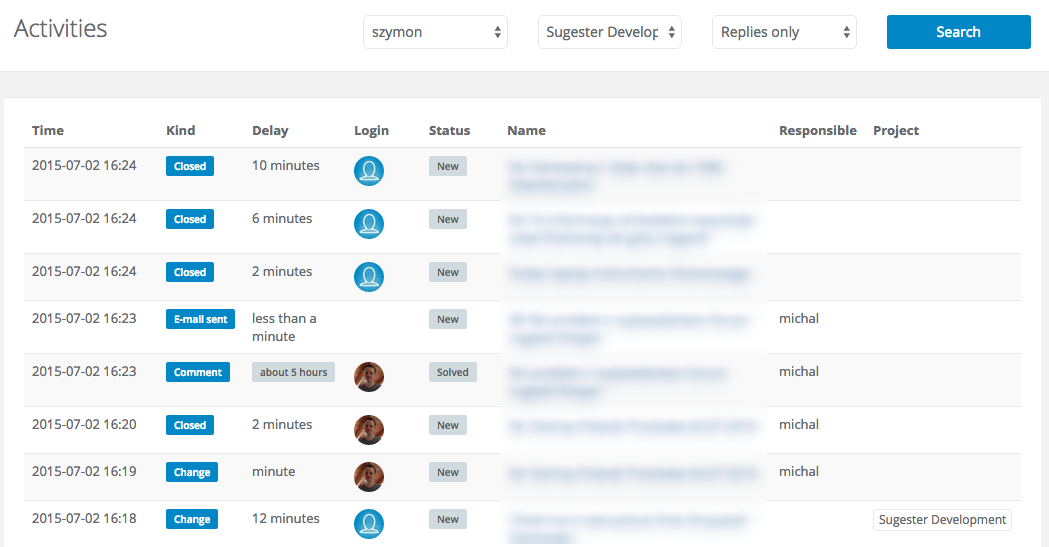The height and width of the screenshot is (547, 1049).
Task: Click the Search button
Action: click(959, 32)
